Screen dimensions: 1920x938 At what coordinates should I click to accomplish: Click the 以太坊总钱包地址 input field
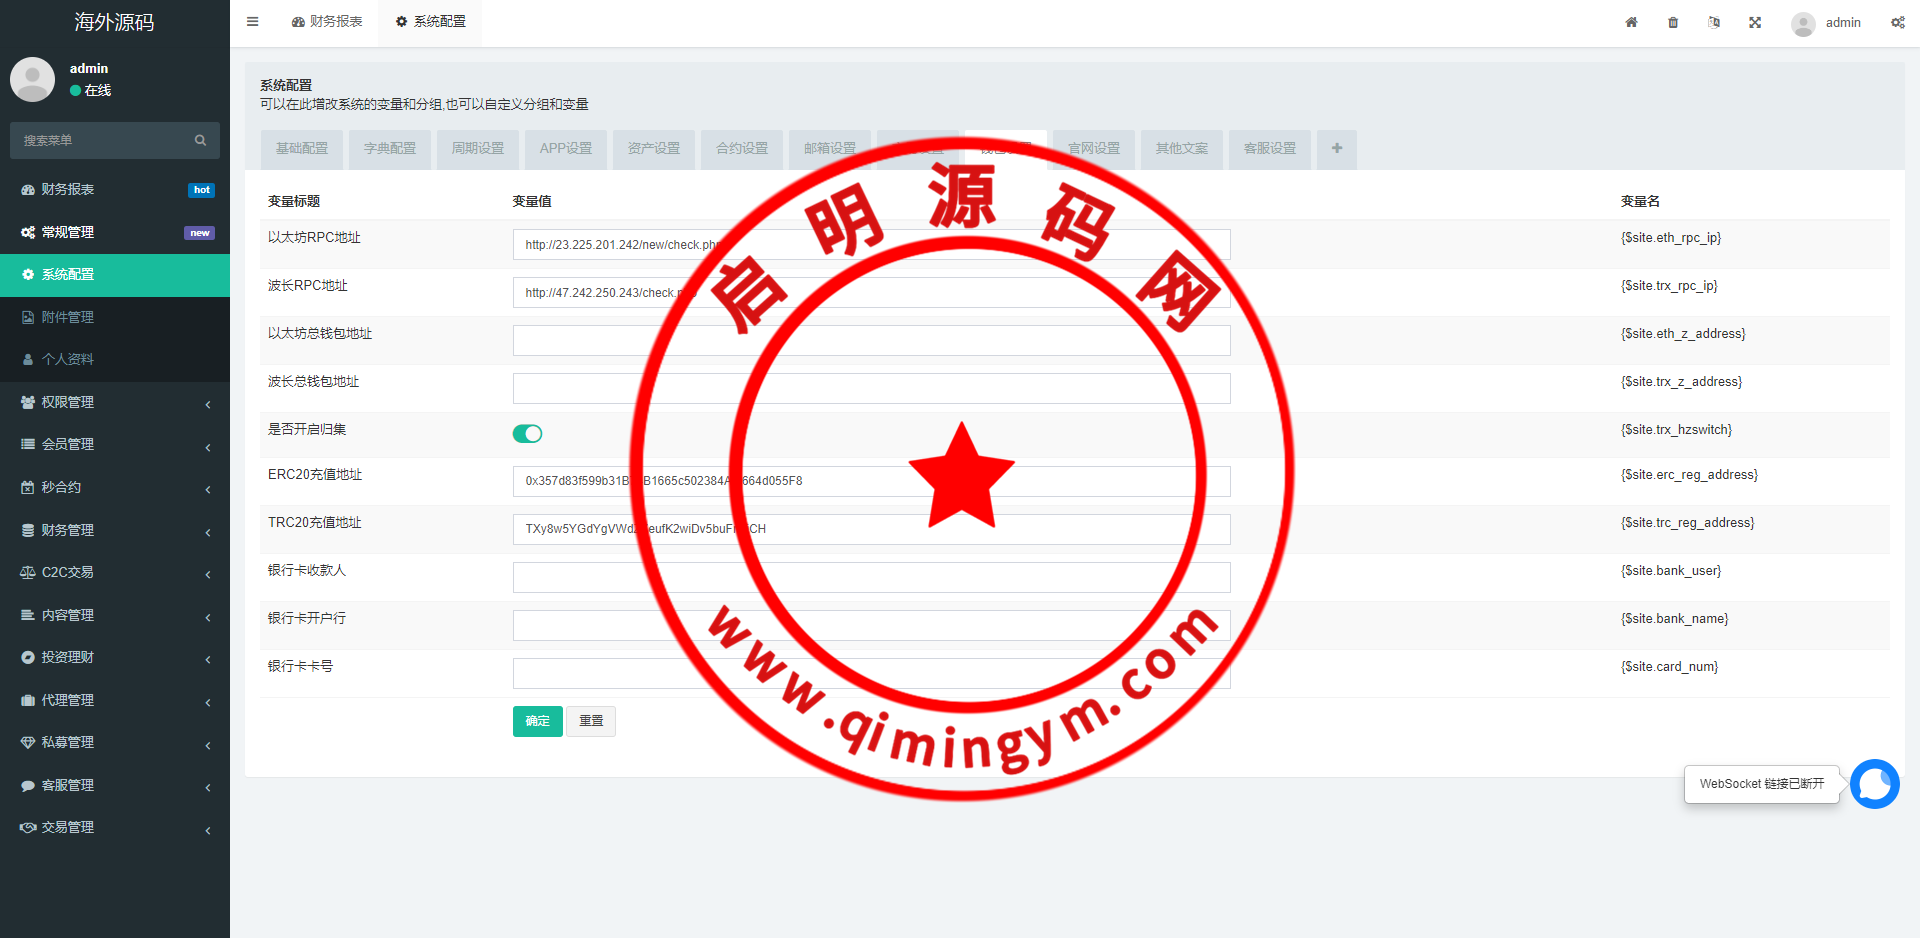pos(871,341)
